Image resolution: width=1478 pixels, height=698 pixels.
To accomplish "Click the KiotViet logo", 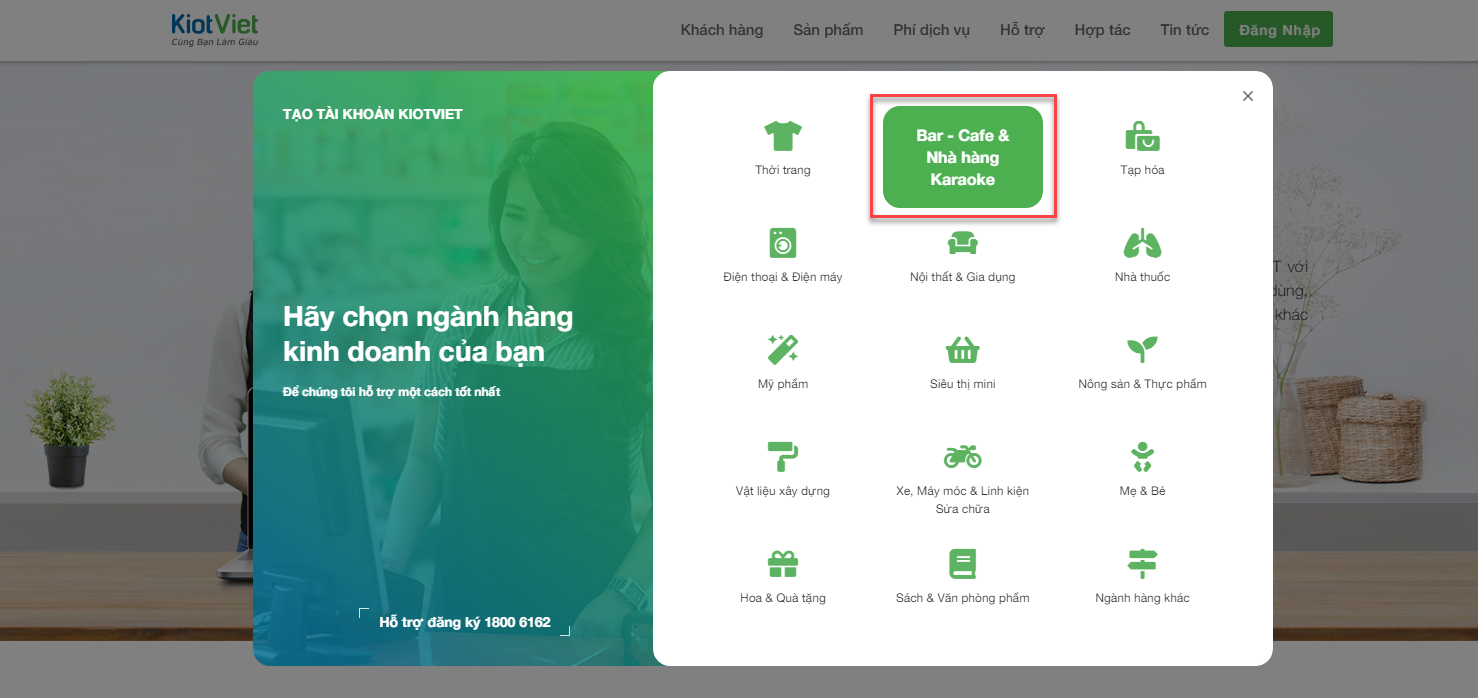I will (215, 30).
